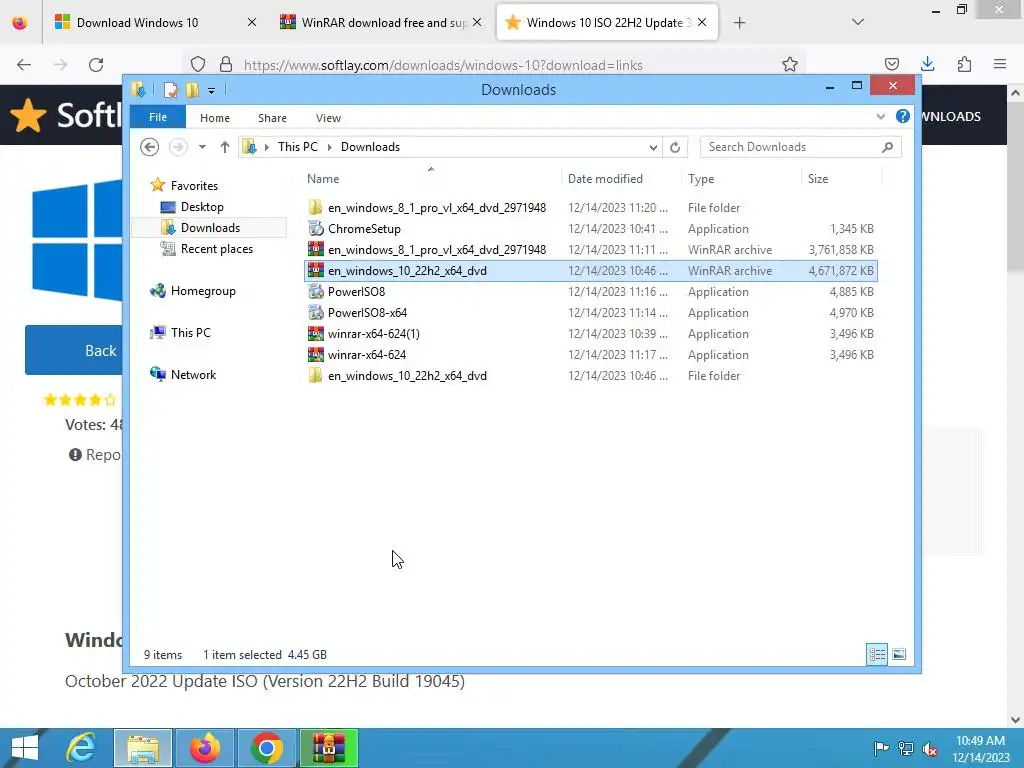This screenshot has height=768, width=1024.
Task: Click the Properties icon in quick access toolbar
Action: coord(170,89)
